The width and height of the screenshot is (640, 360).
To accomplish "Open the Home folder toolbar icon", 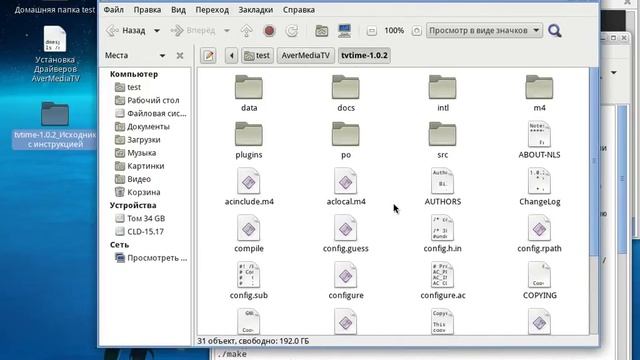I will 322,31.
